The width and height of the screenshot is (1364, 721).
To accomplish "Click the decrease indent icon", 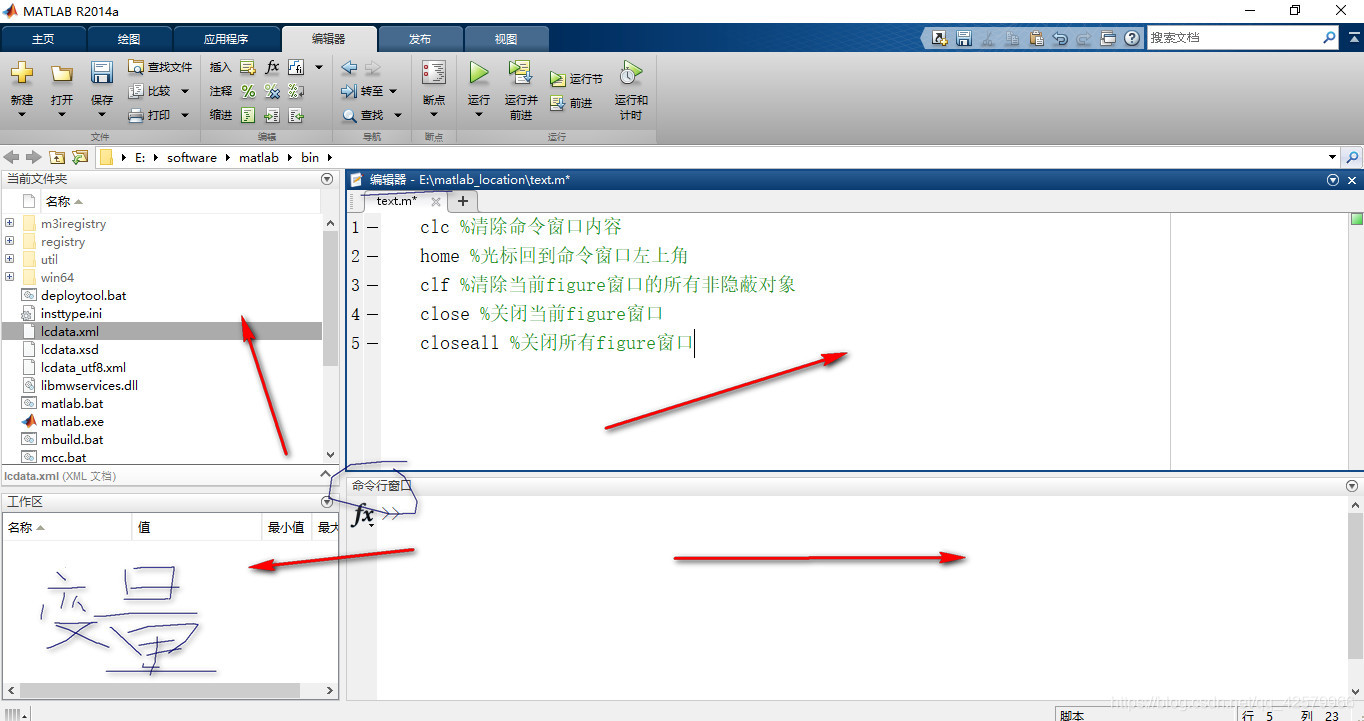I will [296, 115].
